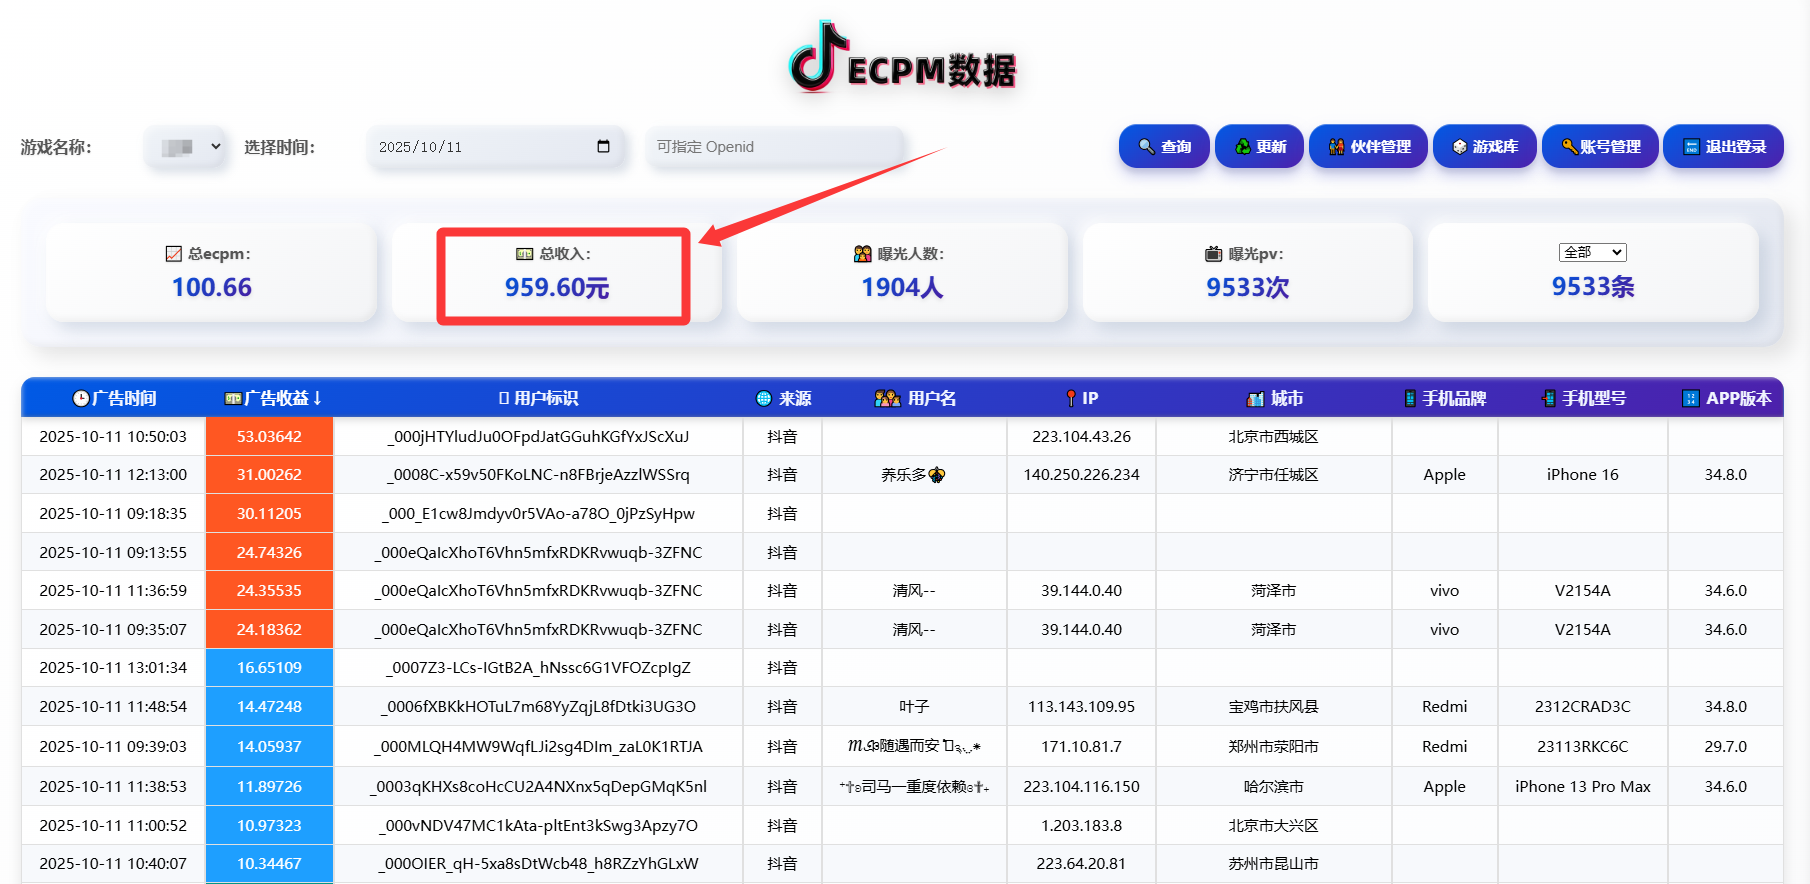Click the 53.03642 revenue cell
The height and width of the screenshot is (884, 1810).
click(x=269, y=437)
